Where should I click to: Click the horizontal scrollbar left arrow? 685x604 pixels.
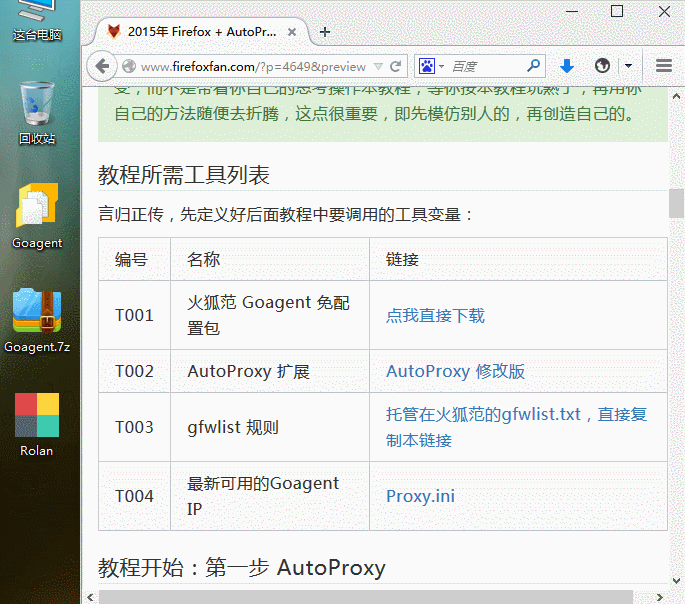click(x=90, y=597)
